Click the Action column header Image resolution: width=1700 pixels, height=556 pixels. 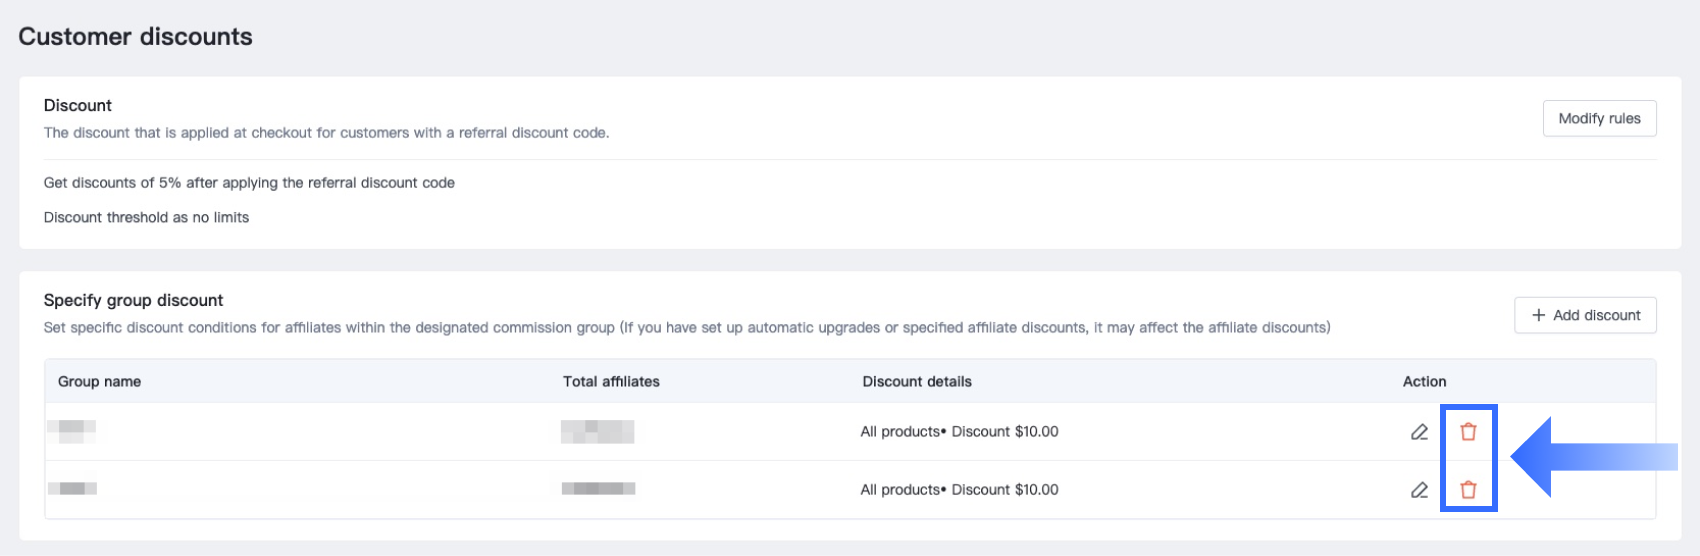[x=1424, y=381]
